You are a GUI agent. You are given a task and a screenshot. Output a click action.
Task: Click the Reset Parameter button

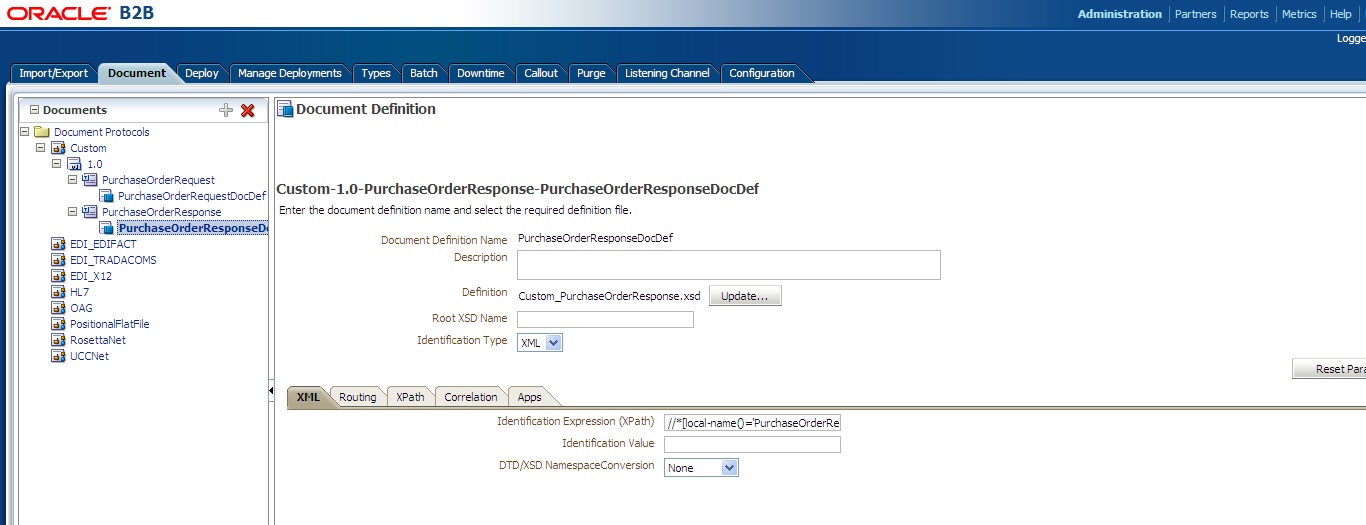click(x=1329, y=369)
